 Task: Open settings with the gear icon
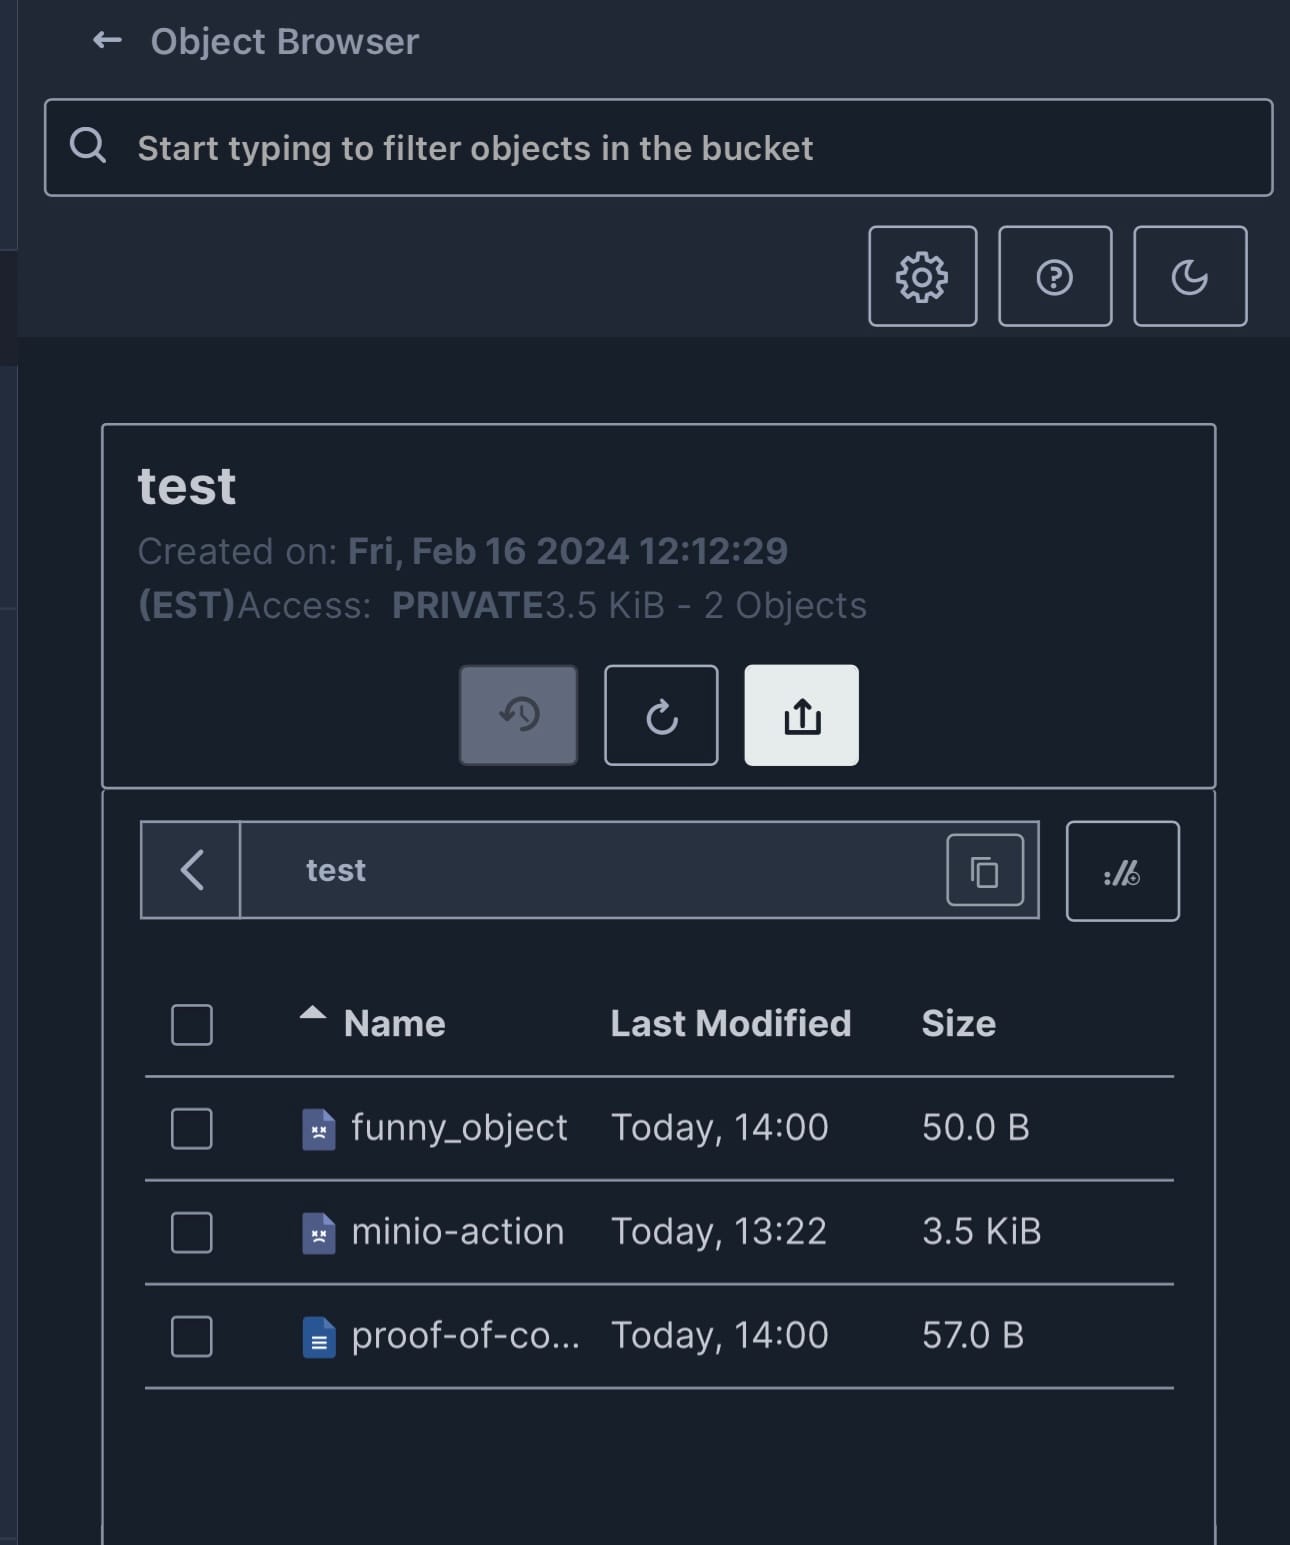[922, 277]
